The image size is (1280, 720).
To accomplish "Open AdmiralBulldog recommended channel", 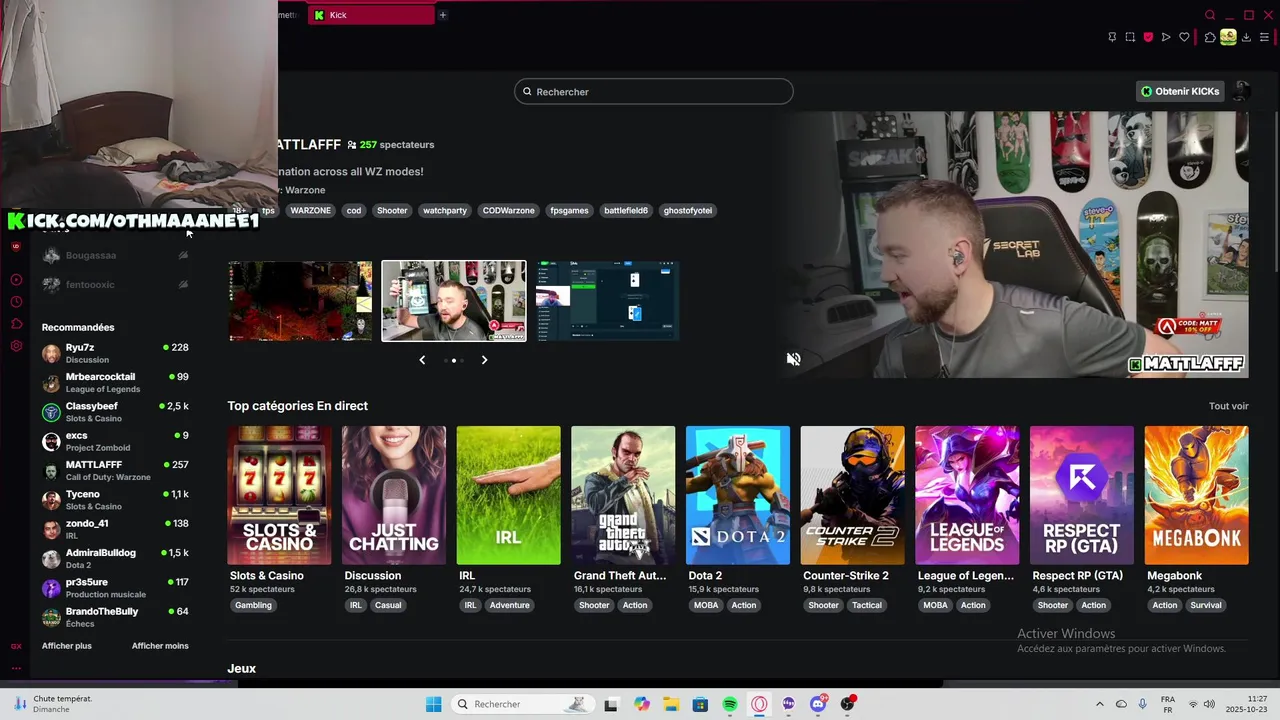I will [x=115, y=558].
